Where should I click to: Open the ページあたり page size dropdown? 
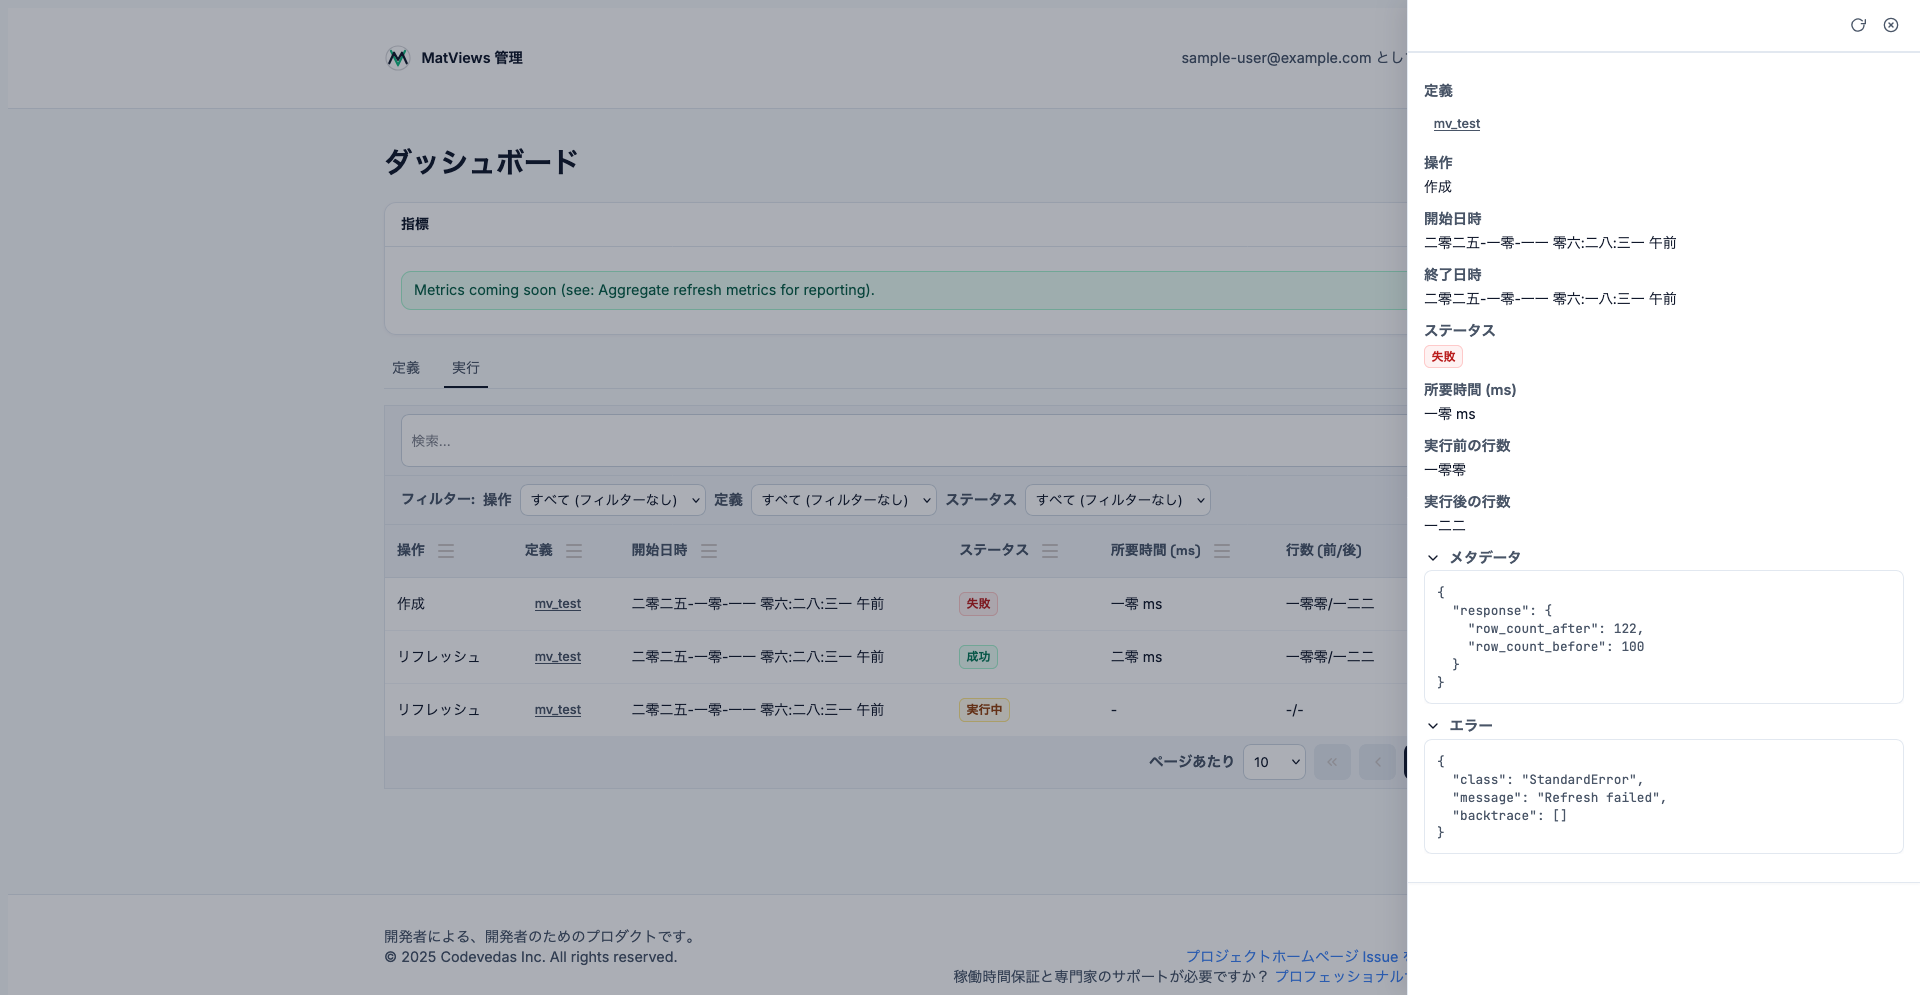tap(1274, 762)
